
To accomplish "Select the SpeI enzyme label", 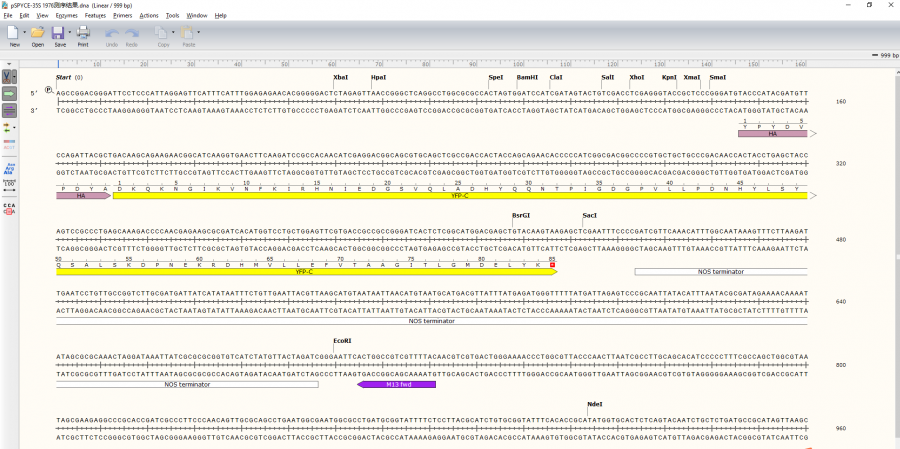I will 495,77.
